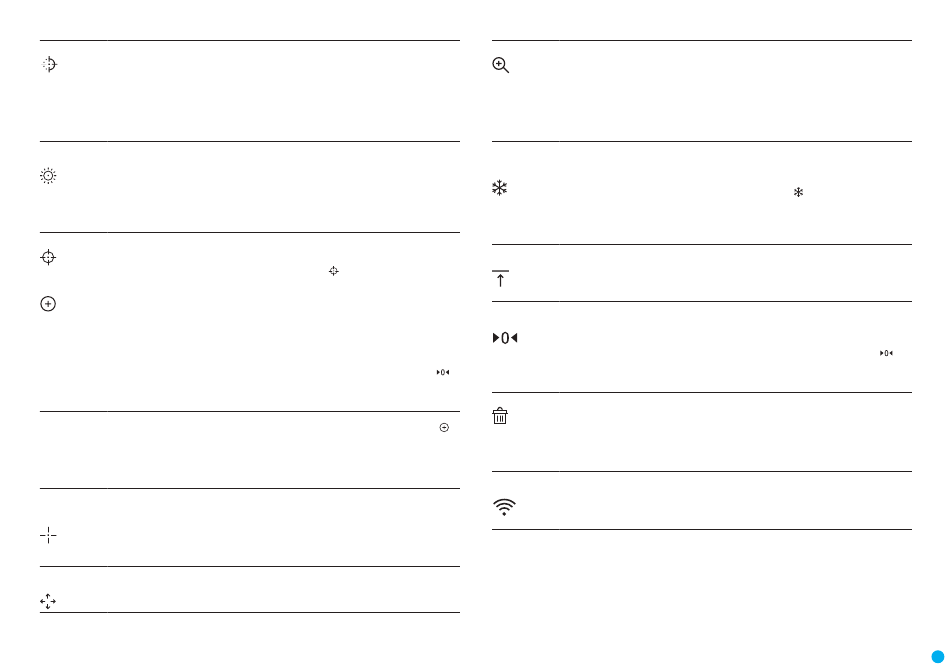Click the small inline circled crosshair icon

(x=333, y=271)
